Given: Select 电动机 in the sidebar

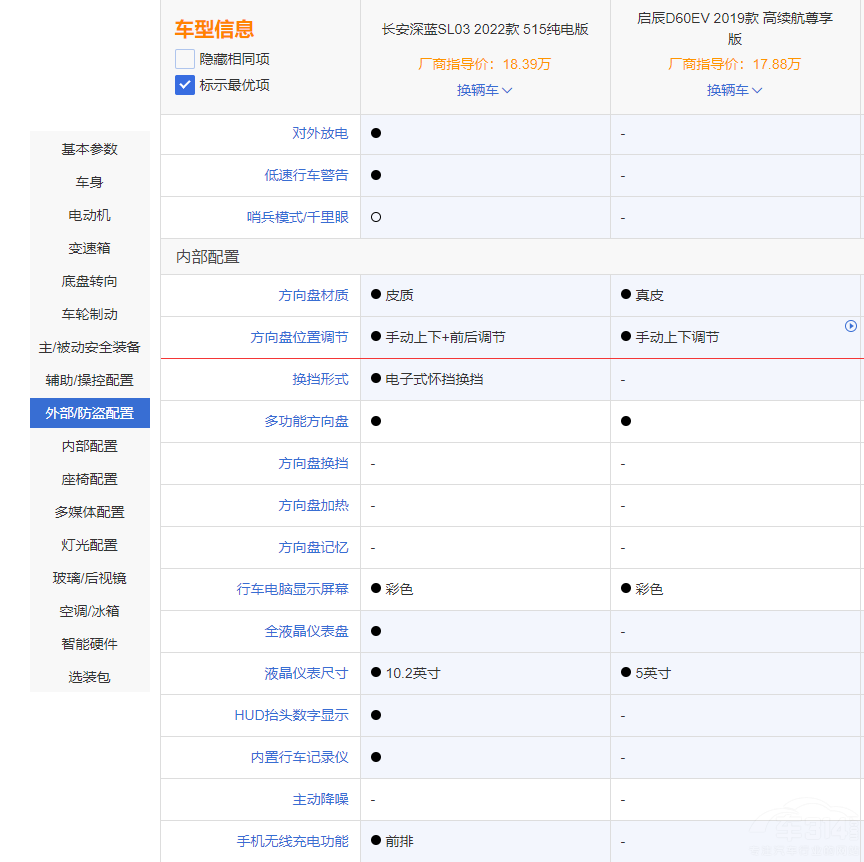Looking at the screenshot, I should pyautogui.click(x=89, y=215).
